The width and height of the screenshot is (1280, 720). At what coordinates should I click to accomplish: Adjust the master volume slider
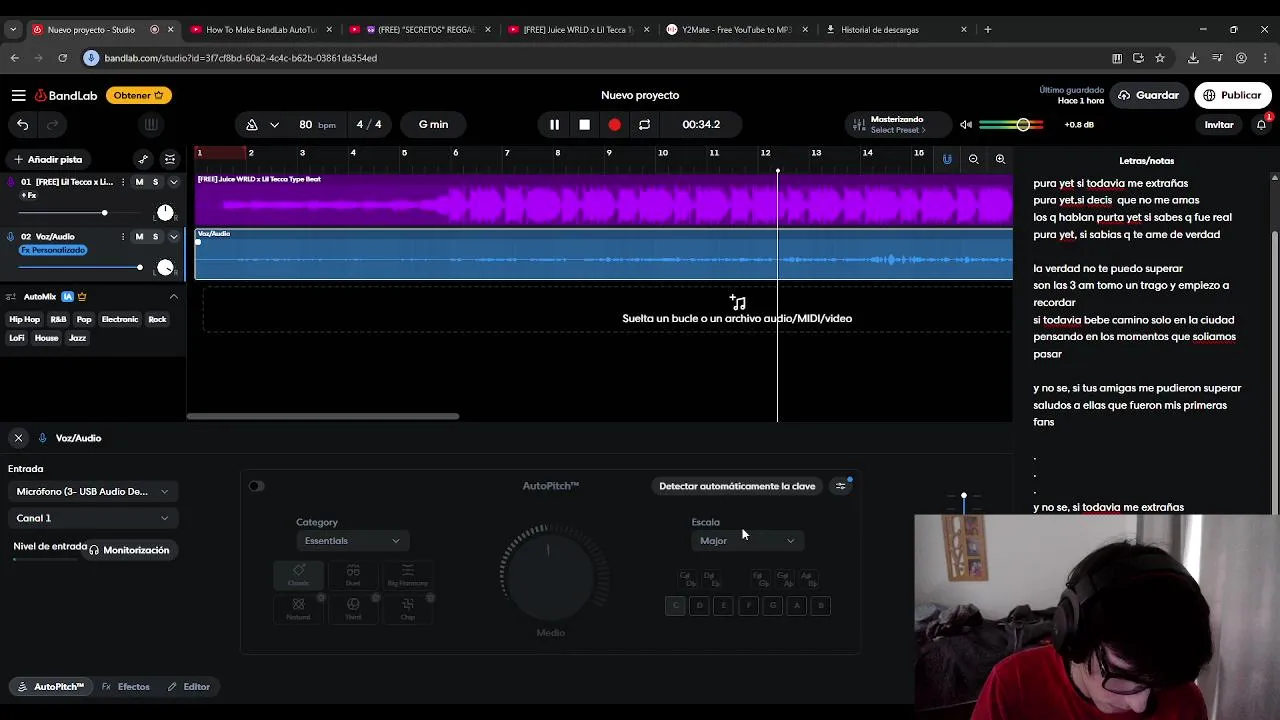pos(1011,125)
